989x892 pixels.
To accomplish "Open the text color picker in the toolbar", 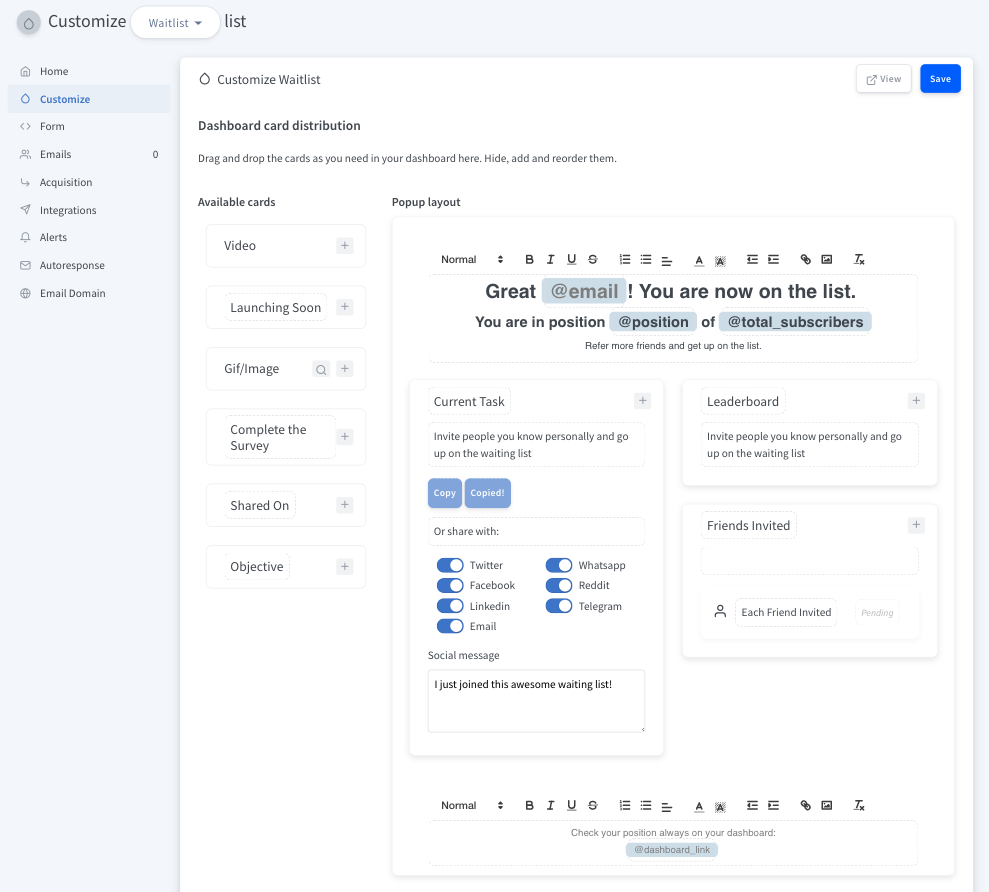I will [x=699, y=259].
